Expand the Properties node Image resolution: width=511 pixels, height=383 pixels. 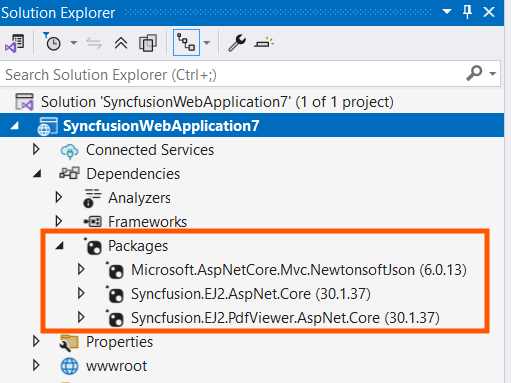click(x=36, y=342)
